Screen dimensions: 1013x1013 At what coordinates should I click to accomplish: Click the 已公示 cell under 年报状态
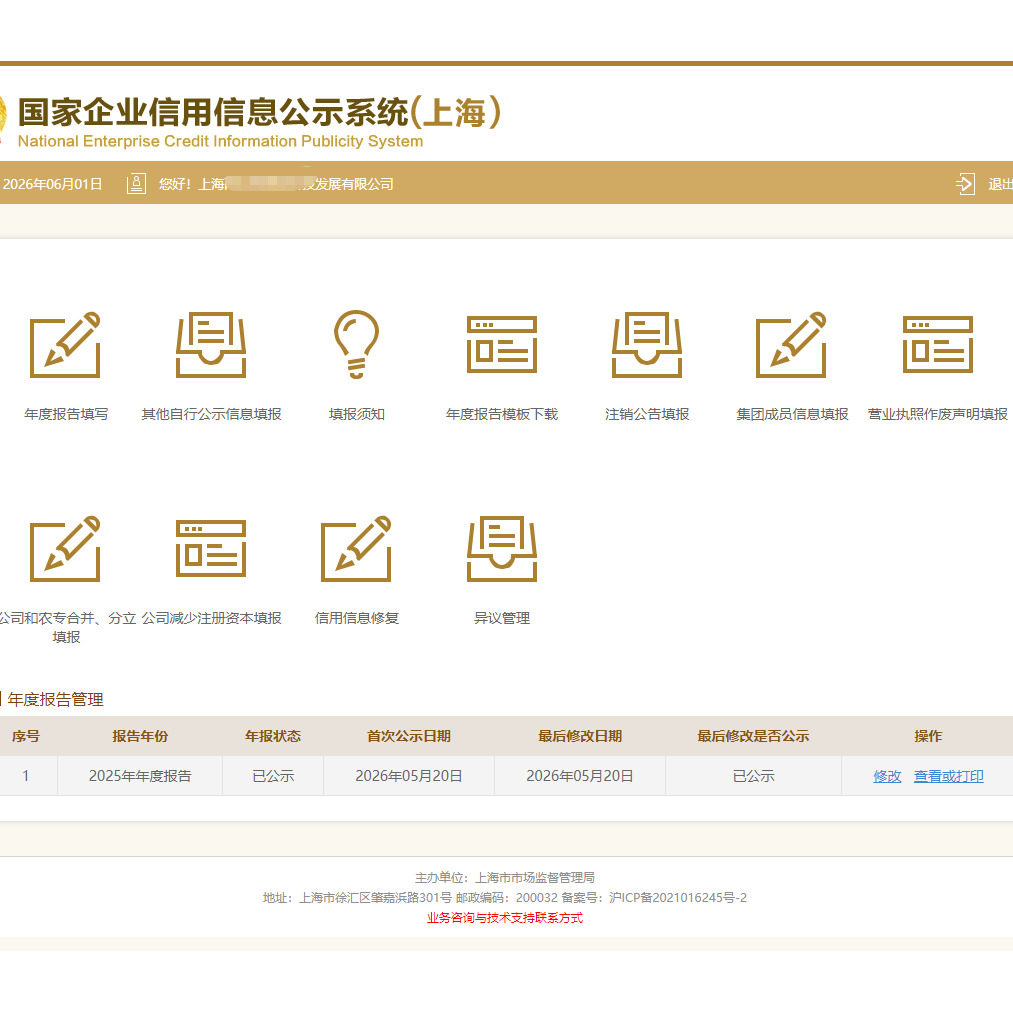[x=273, y=776]
